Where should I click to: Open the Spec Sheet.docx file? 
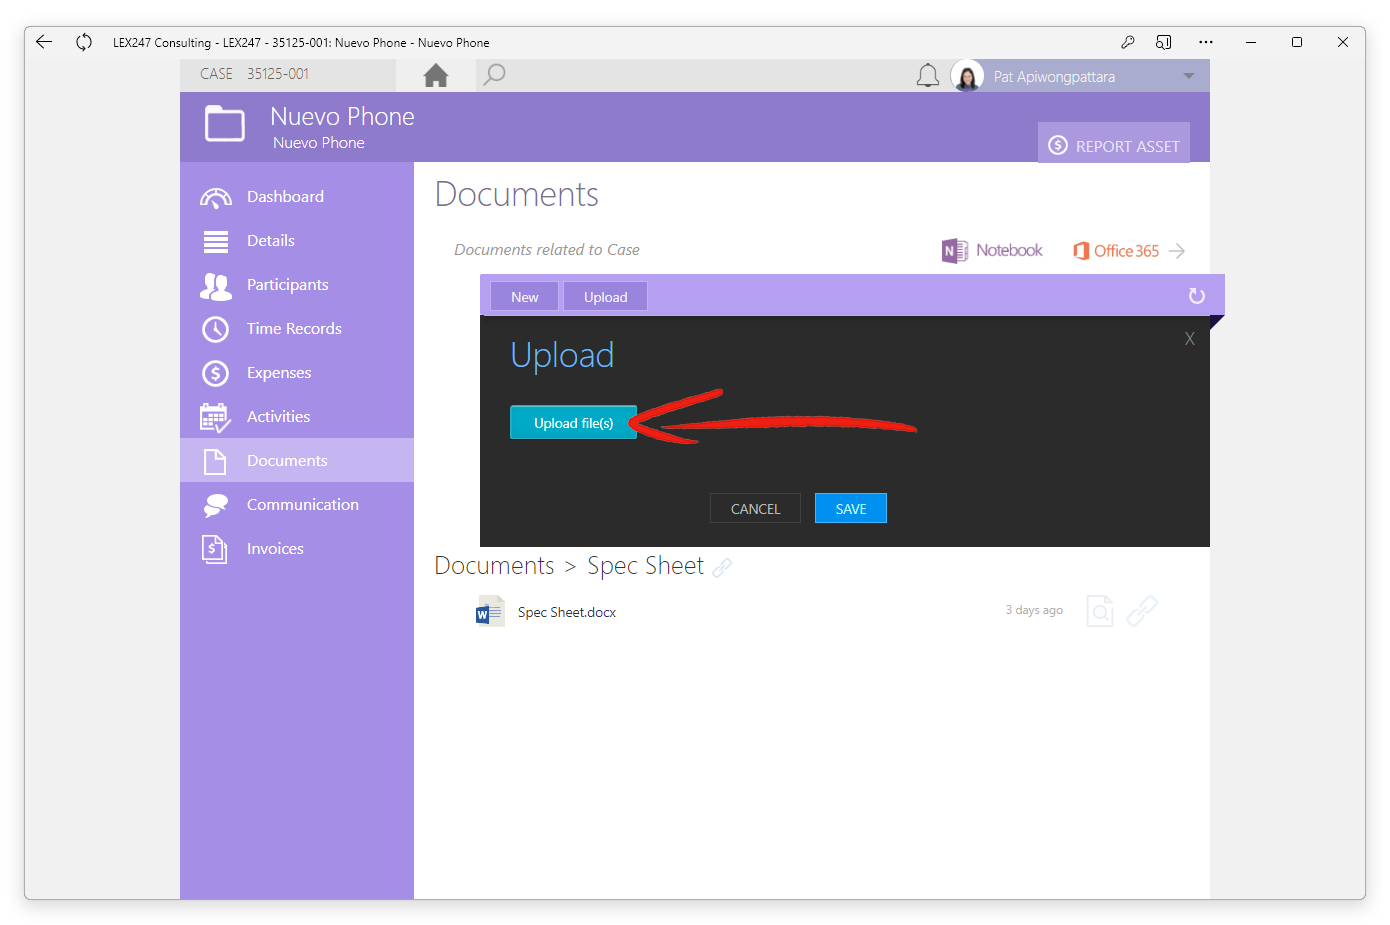pyautogui.click(x=566, y=612)
